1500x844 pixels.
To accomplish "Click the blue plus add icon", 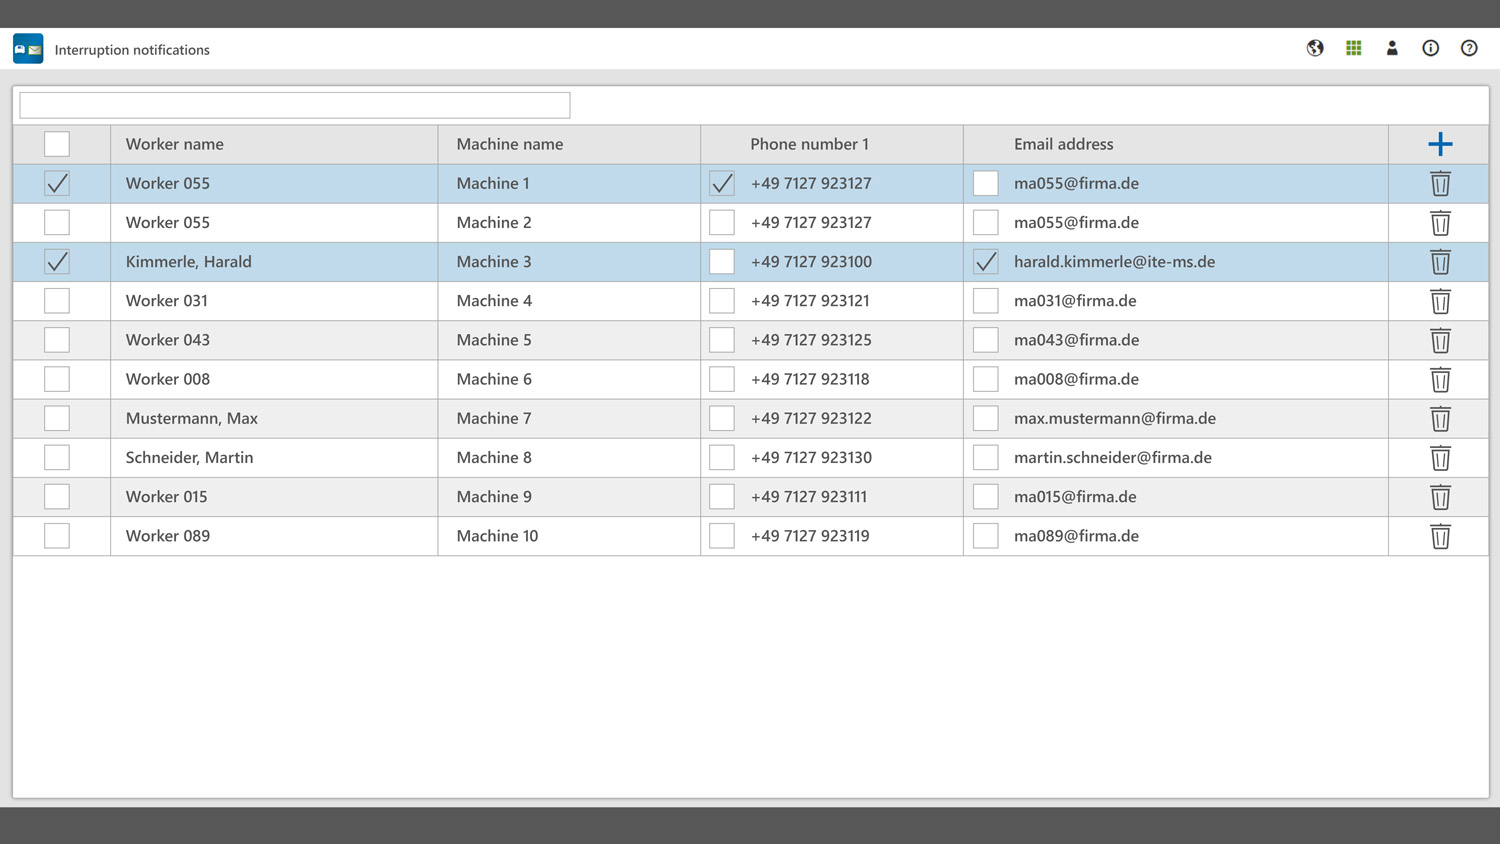I will [1440, 144].
